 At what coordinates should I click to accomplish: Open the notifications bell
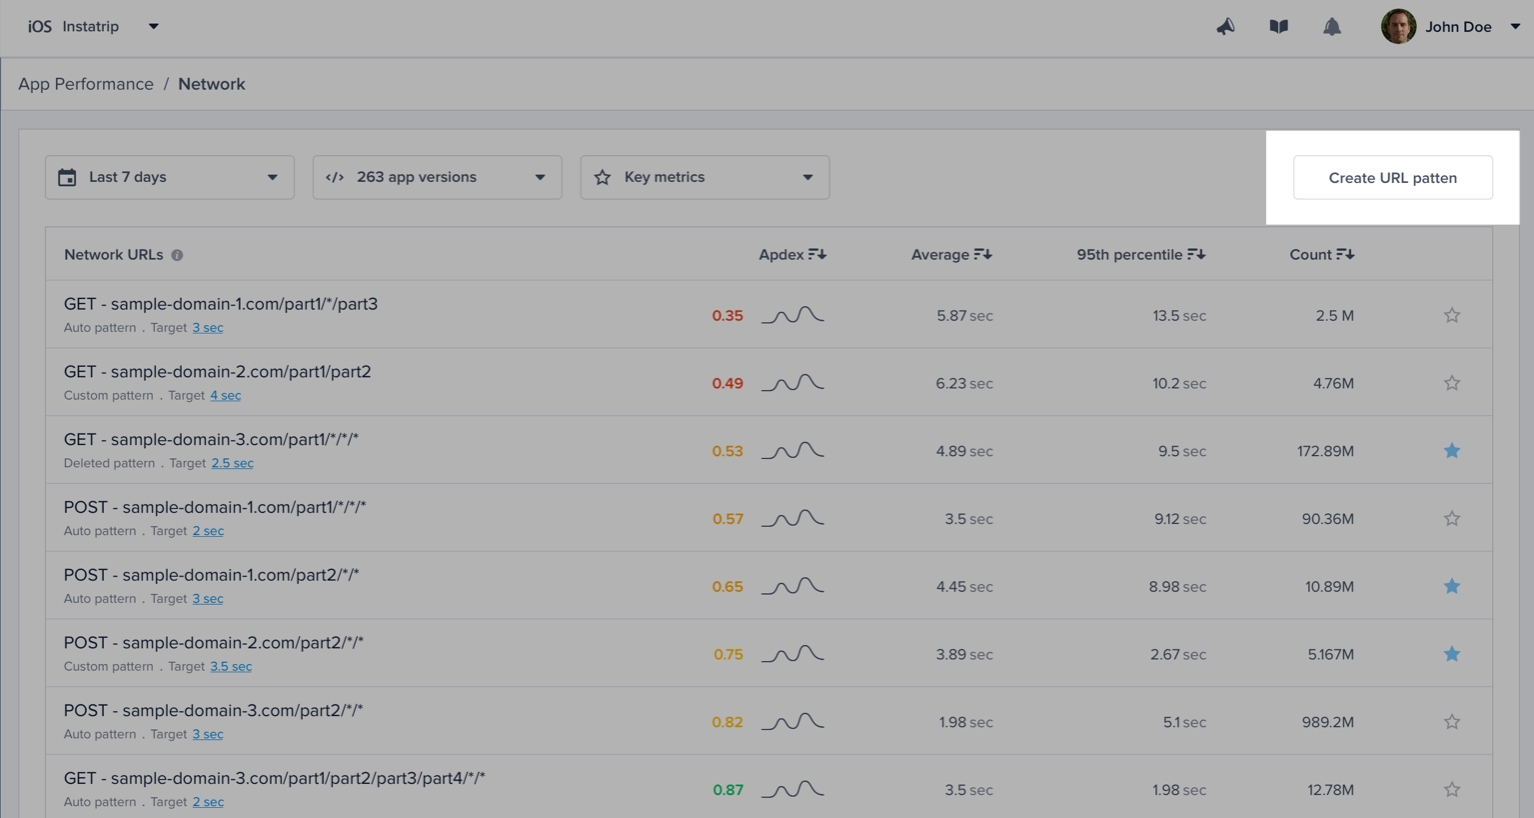coord(1331,27)
